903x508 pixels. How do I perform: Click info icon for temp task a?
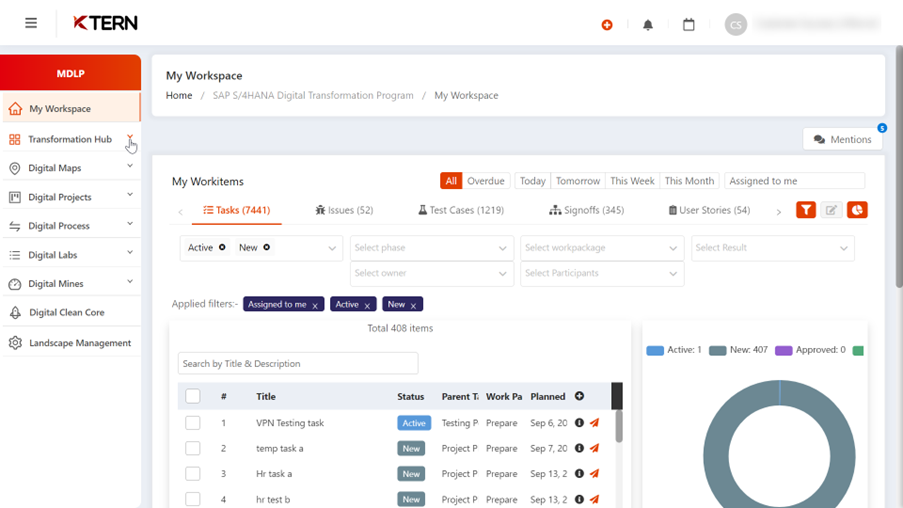click(579, 448)
